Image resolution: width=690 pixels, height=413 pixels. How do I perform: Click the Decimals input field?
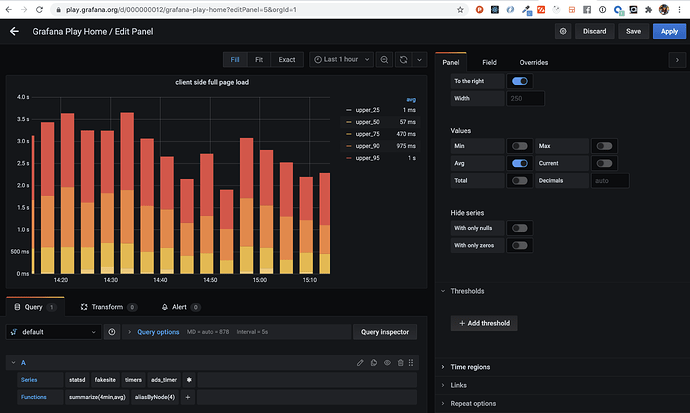(610, 180)
